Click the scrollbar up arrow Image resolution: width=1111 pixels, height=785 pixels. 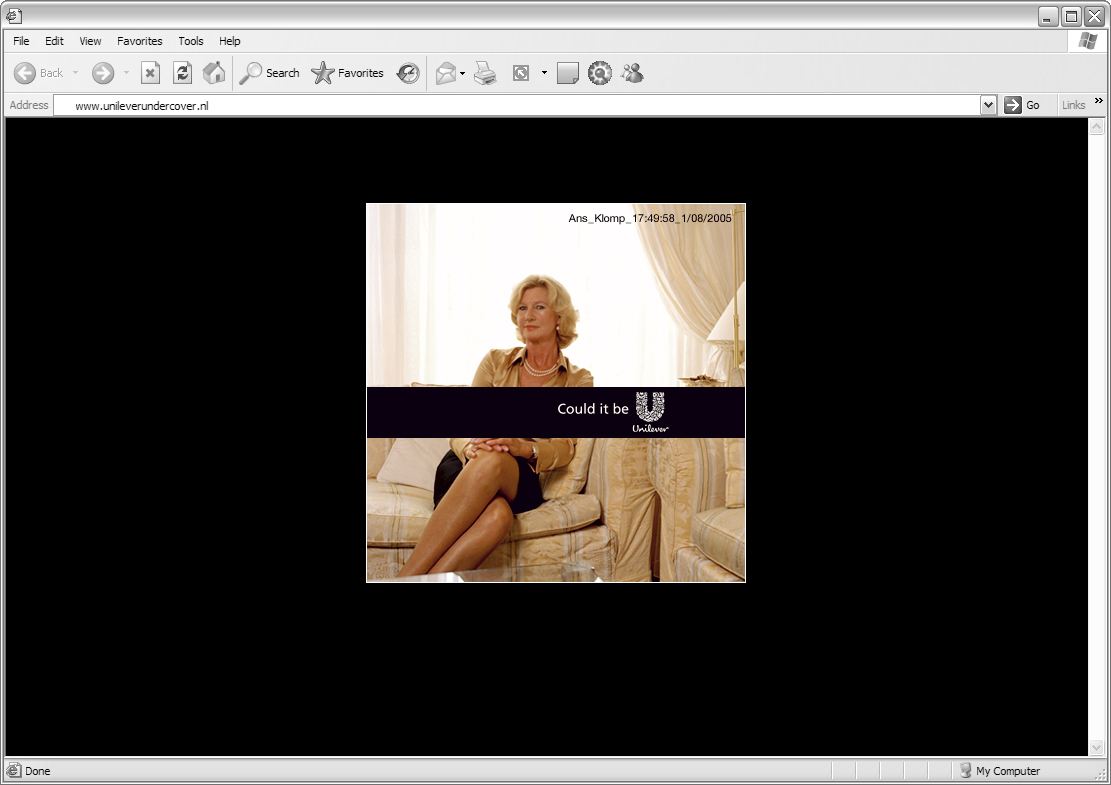point(1096,127)
